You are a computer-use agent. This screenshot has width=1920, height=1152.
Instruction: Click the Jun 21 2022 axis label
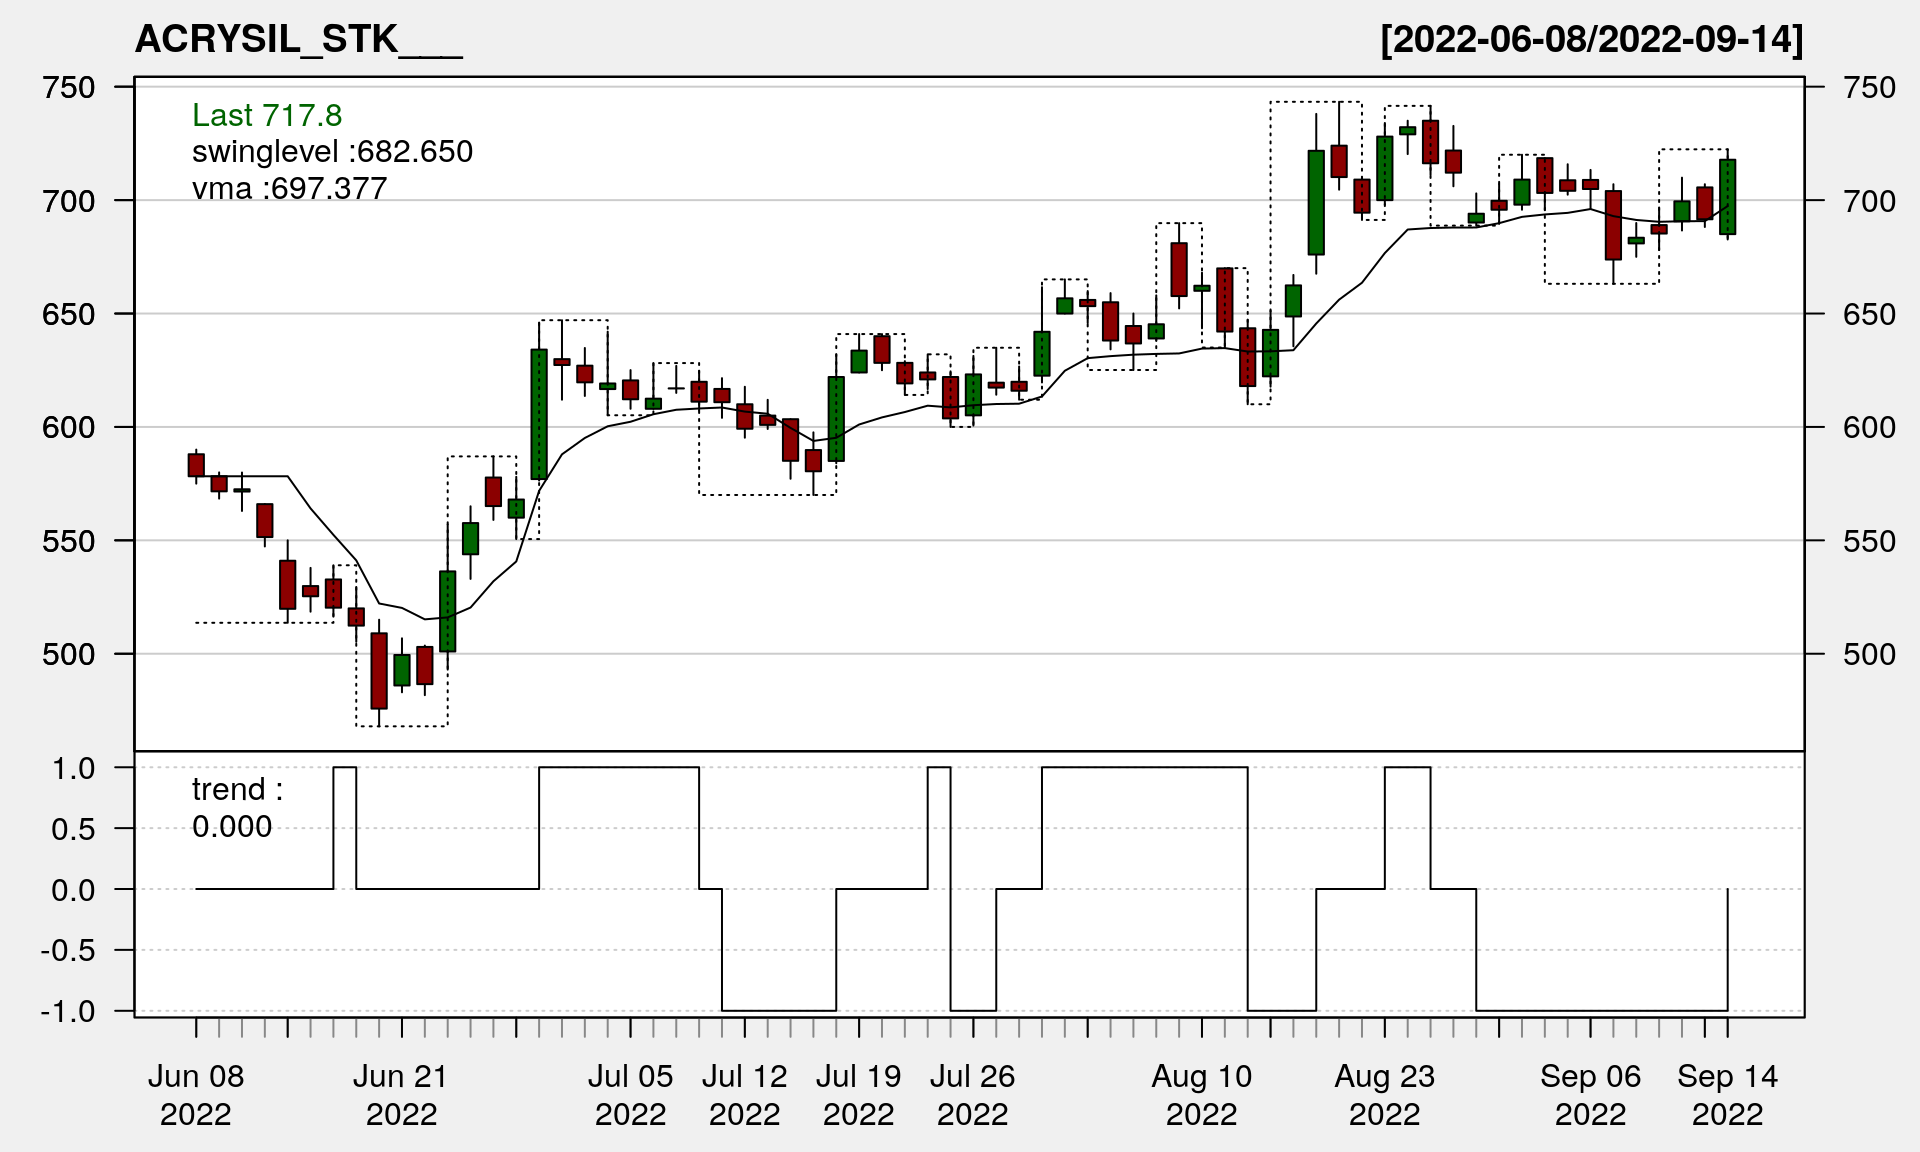coord(401,1094)
